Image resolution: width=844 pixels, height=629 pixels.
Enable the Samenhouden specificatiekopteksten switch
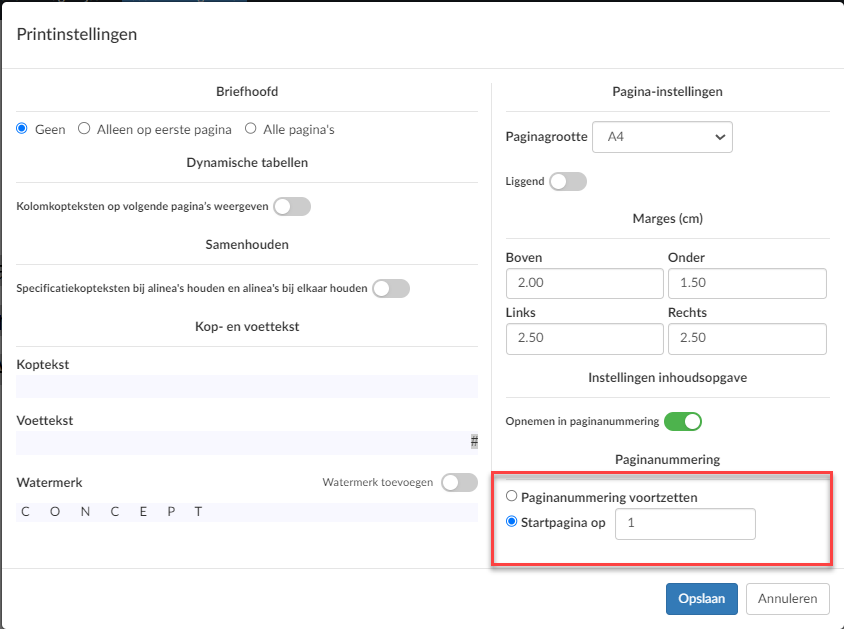[x=391, y=288]
